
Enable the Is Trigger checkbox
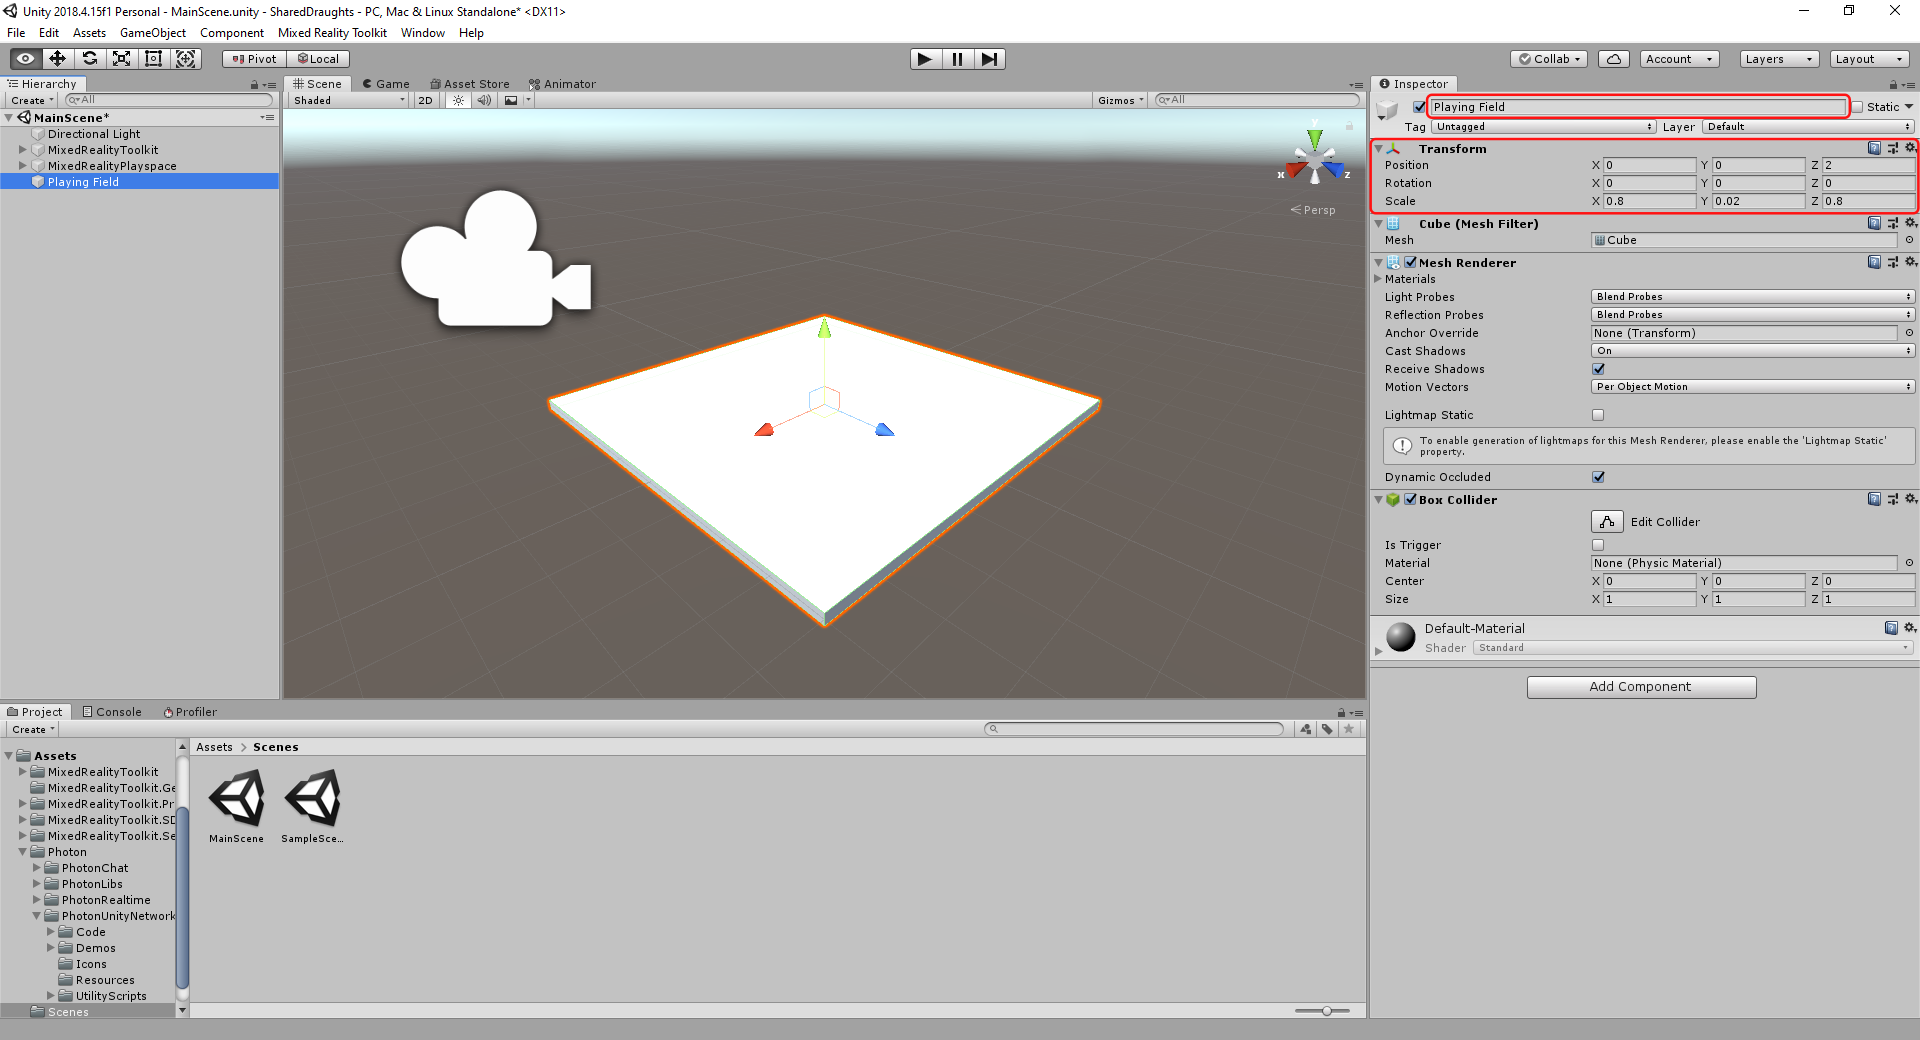coord(1598,545)
